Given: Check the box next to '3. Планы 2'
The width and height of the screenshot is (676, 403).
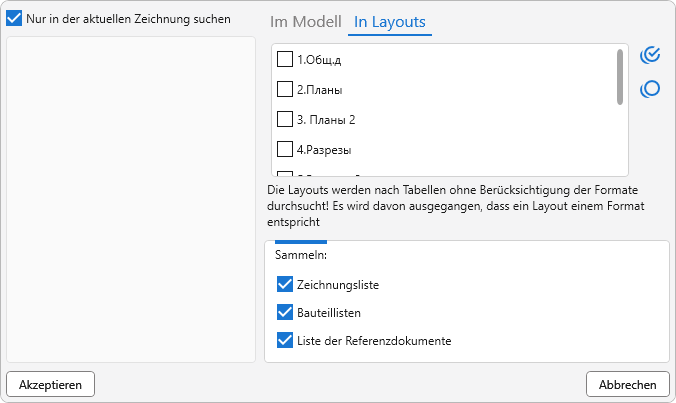Looking at the screenshot, I should click(285, 119).
